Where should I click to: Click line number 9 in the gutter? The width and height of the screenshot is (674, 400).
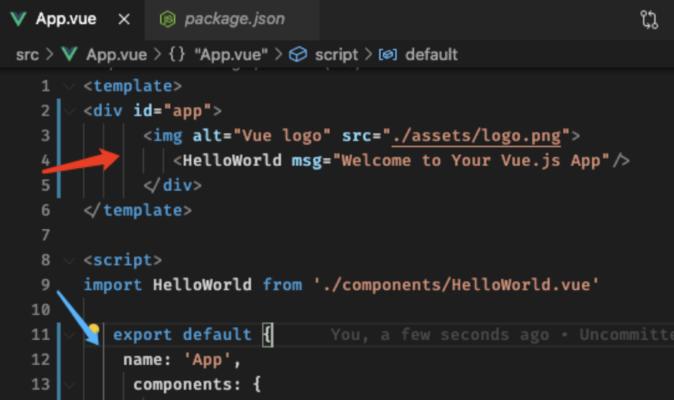pos(45,285)
